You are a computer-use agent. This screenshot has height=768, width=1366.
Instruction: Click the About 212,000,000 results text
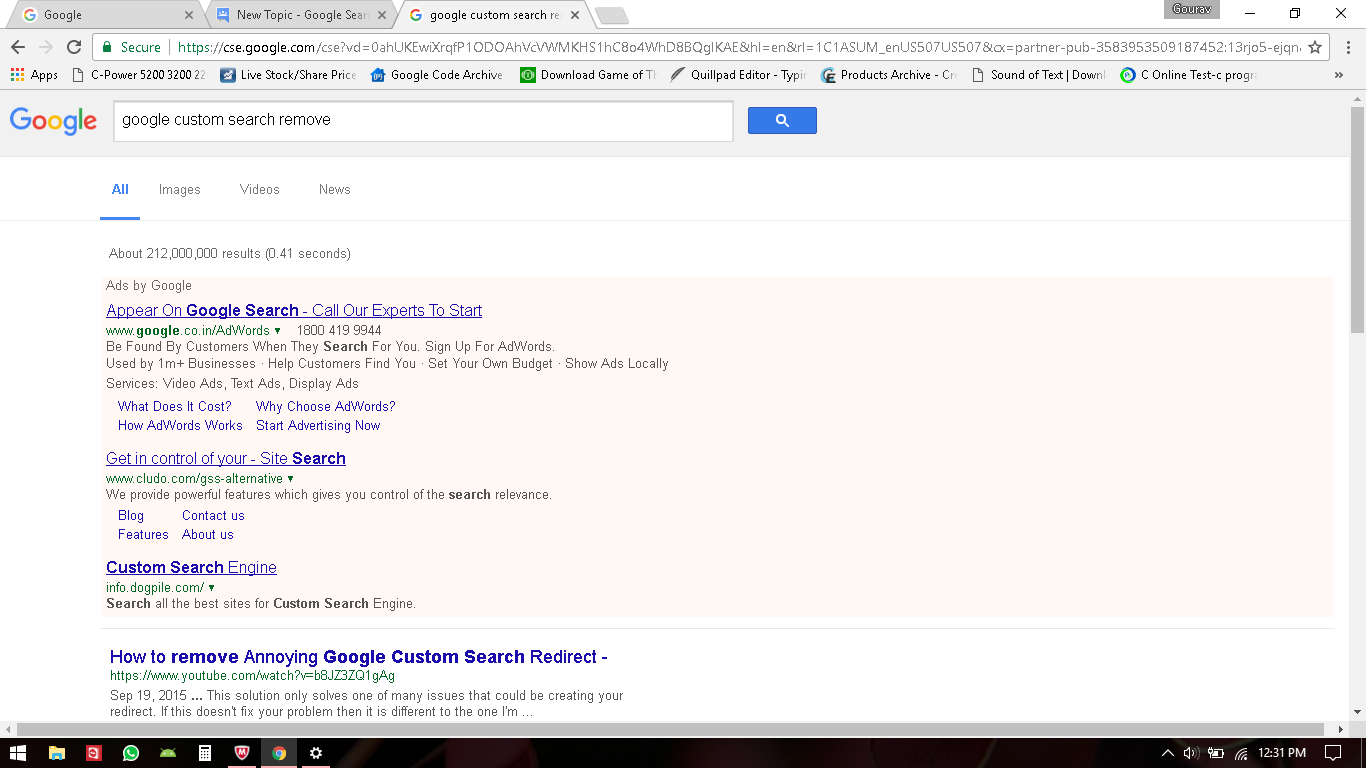coord(230,253)
